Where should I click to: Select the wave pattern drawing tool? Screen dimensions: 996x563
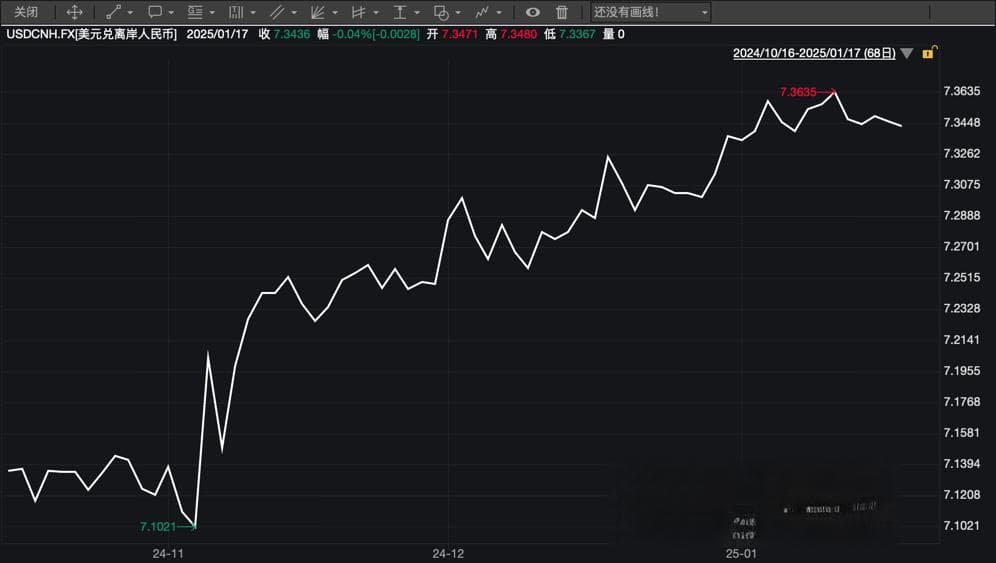482,12
